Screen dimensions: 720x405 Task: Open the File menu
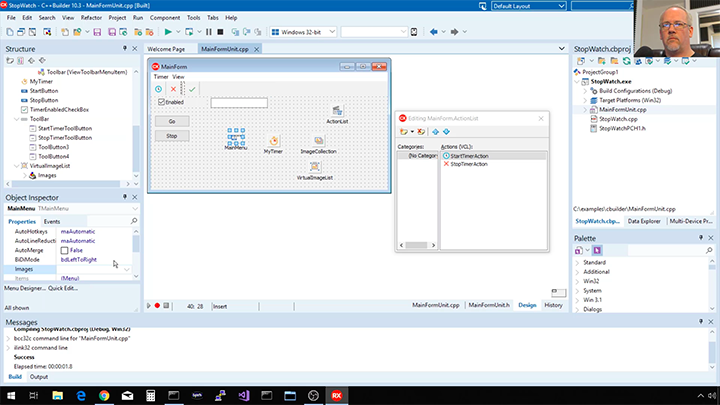11,17
